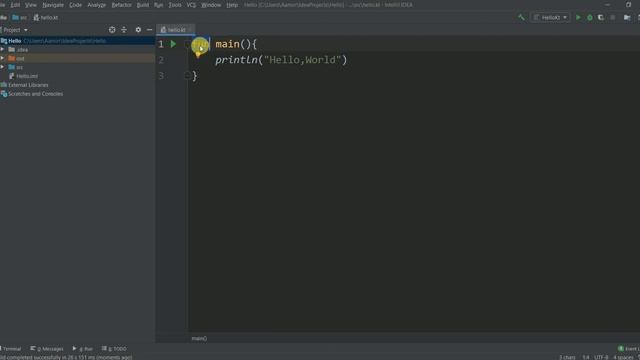Open the Messages tool window
The height and width of the screenshot is (360, 640).
47,349
